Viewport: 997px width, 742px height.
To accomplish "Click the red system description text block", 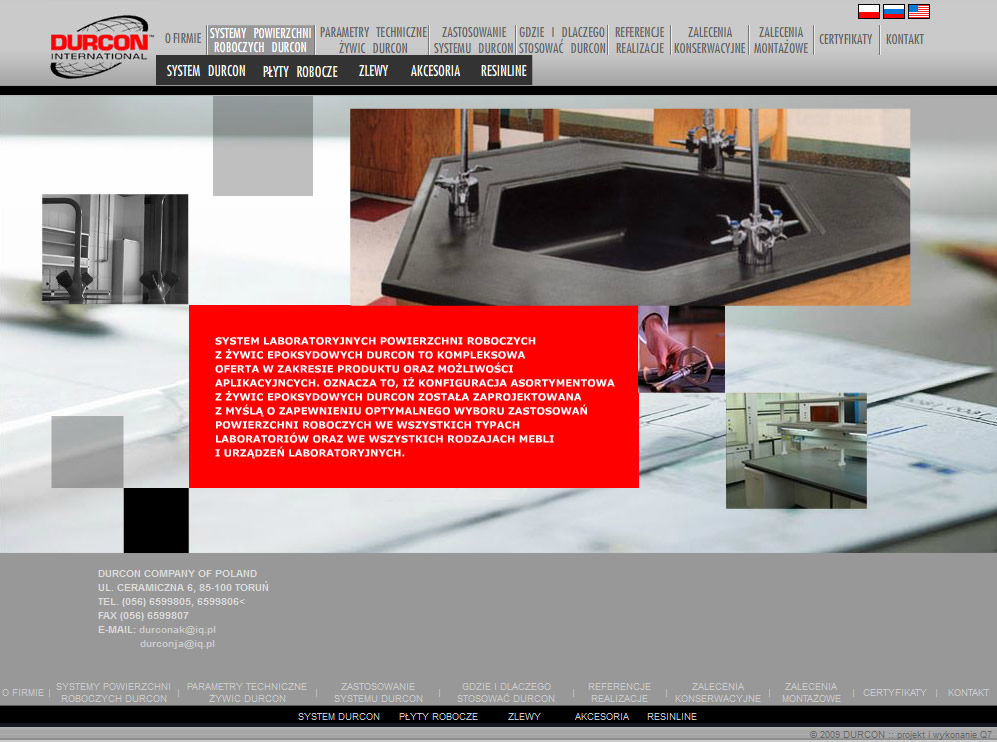I will 415,397.
